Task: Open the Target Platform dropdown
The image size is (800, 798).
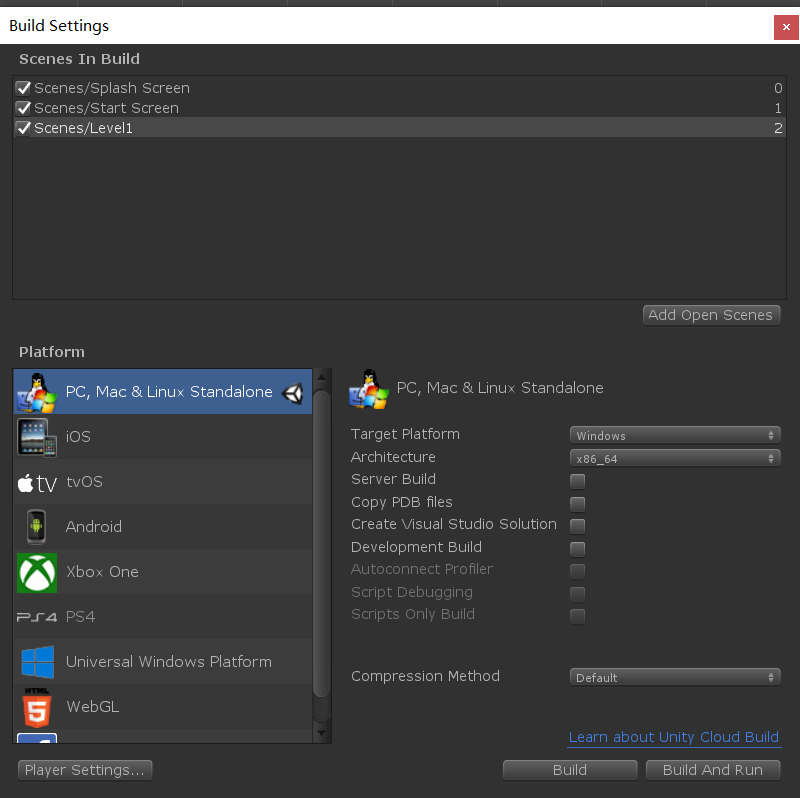Action: tap(675, 435)
